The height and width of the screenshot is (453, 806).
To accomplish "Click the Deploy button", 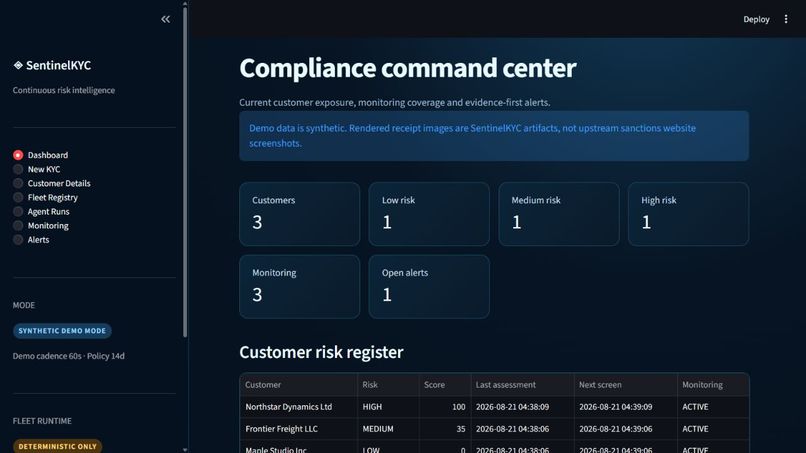I will [756, 20].
